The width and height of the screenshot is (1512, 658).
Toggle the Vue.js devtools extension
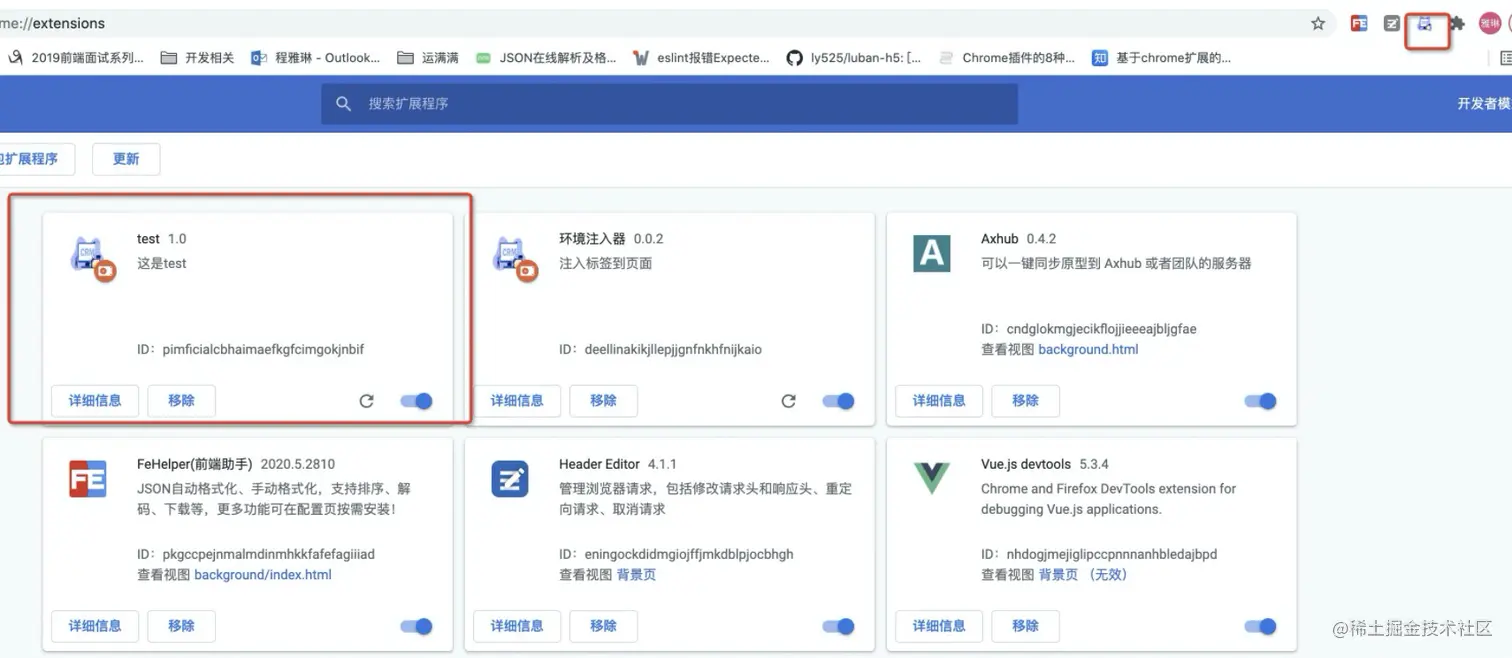[1261, 626]
